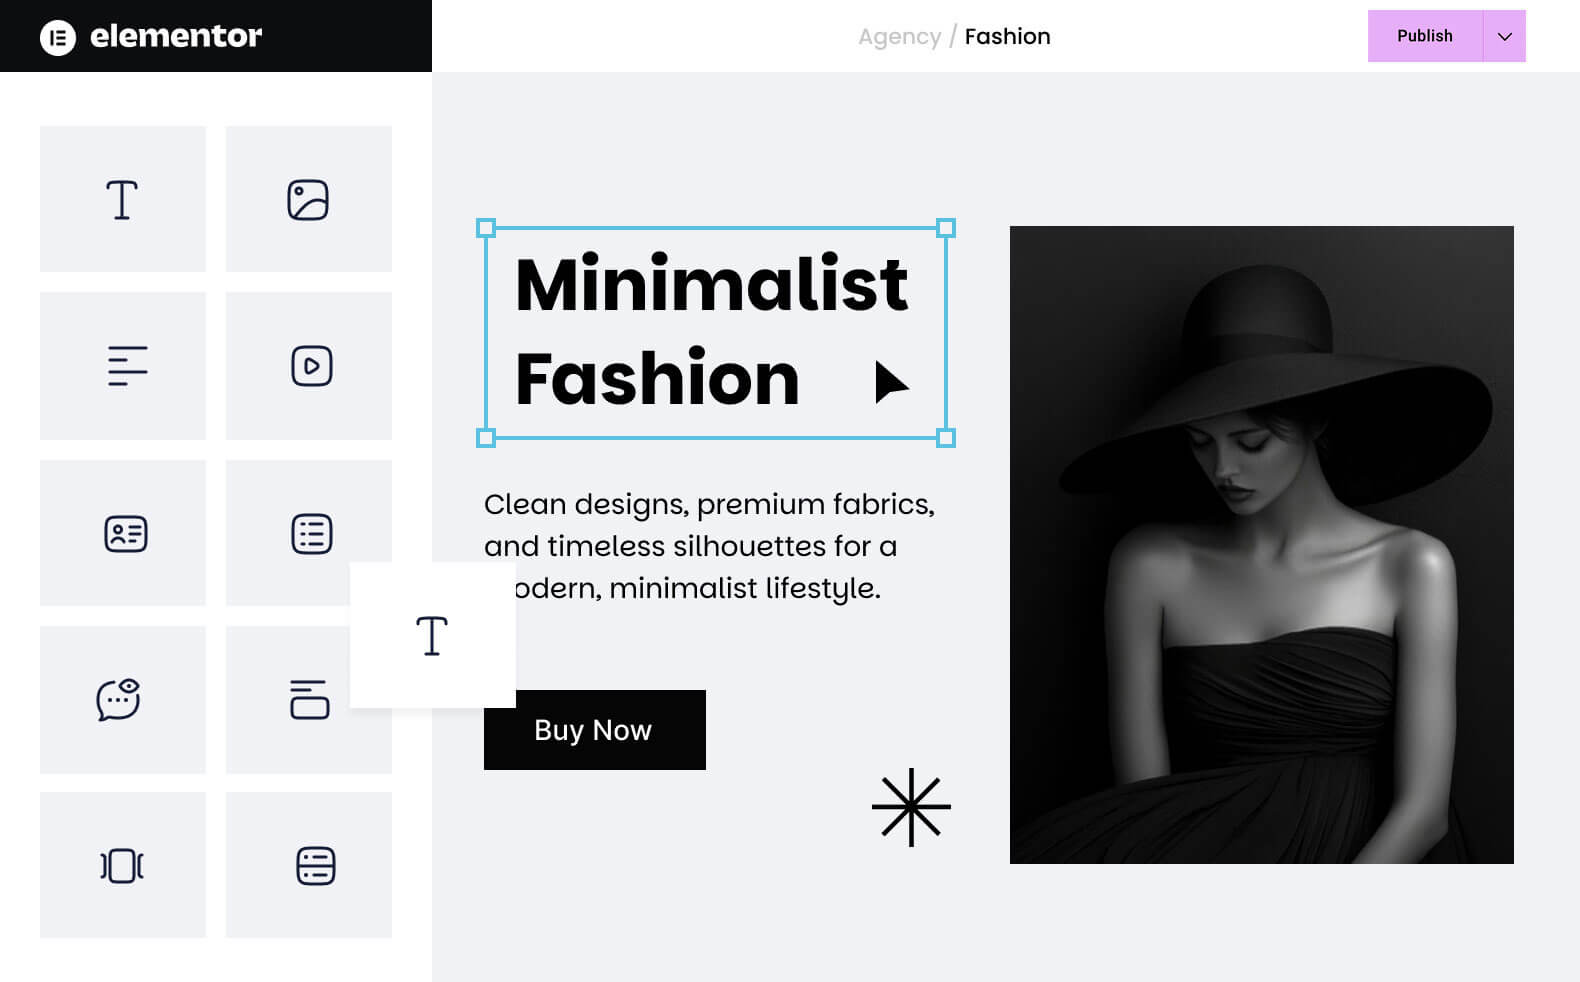1580x982 pixels.
Task: Pick the carousel slides widget
Action: tap(123, 865)
